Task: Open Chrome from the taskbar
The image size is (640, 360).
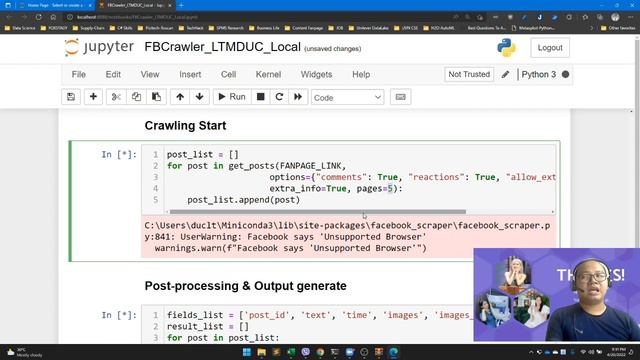Action: click(320, 352)
